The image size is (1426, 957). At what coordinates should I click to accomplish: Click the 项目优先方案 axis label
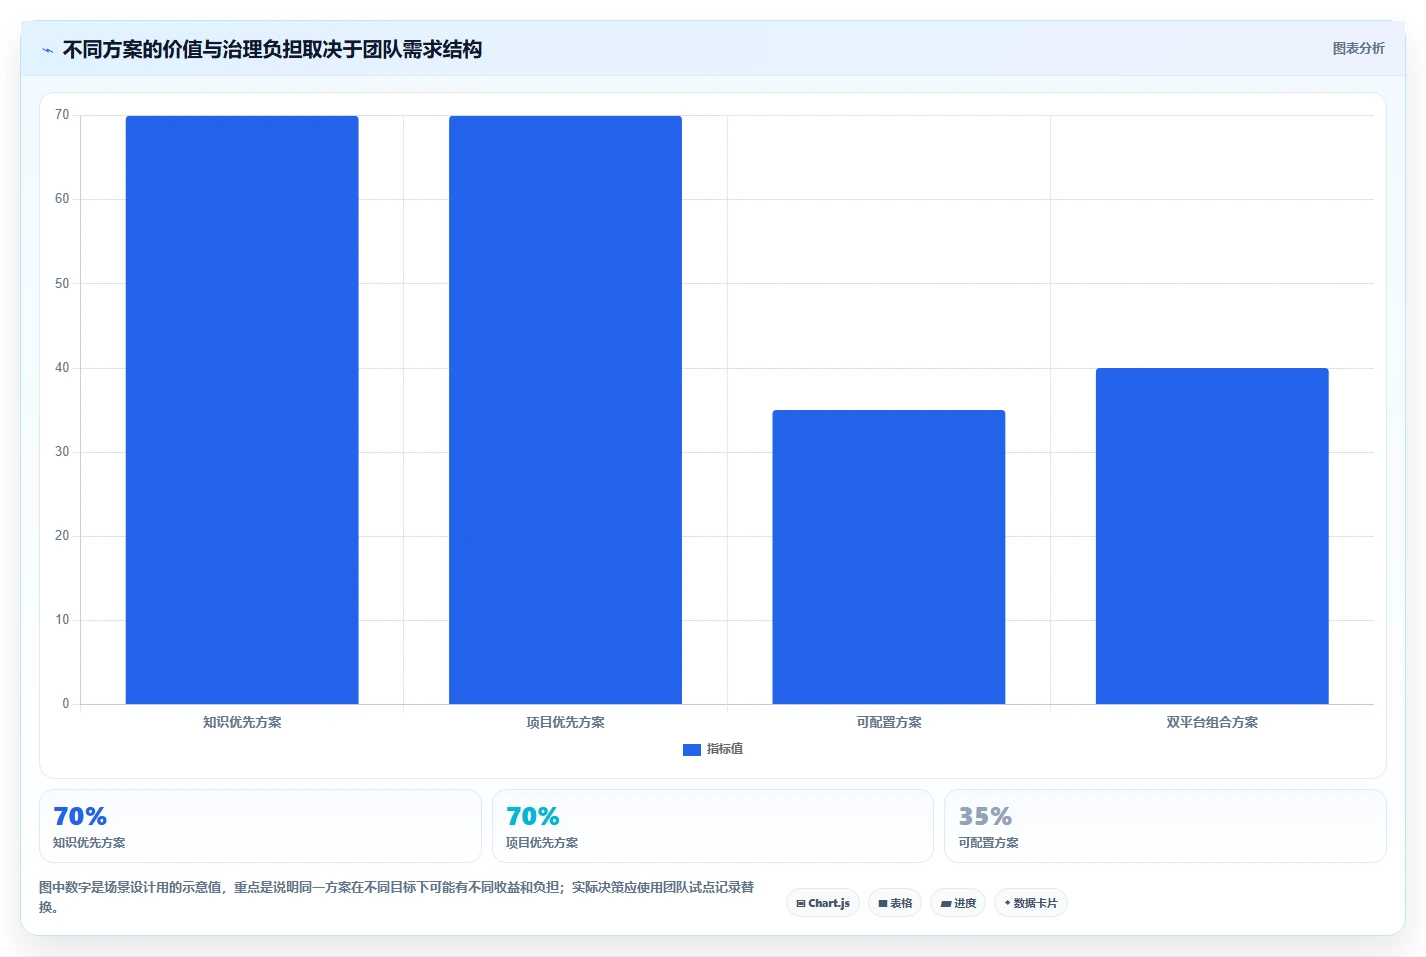pos(565,722)
